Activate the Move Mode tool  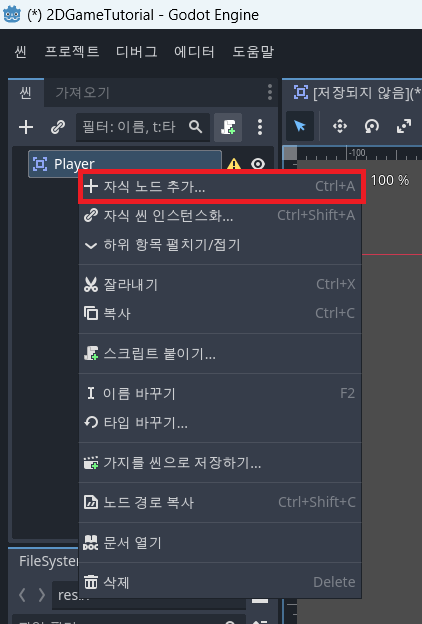point(340,127)
